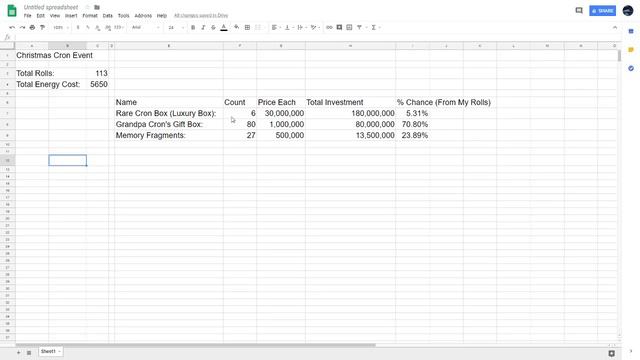Star the spreadsheet
This screenshot has height=360, width=640.
pyautogui.click(x=87, y=7)
